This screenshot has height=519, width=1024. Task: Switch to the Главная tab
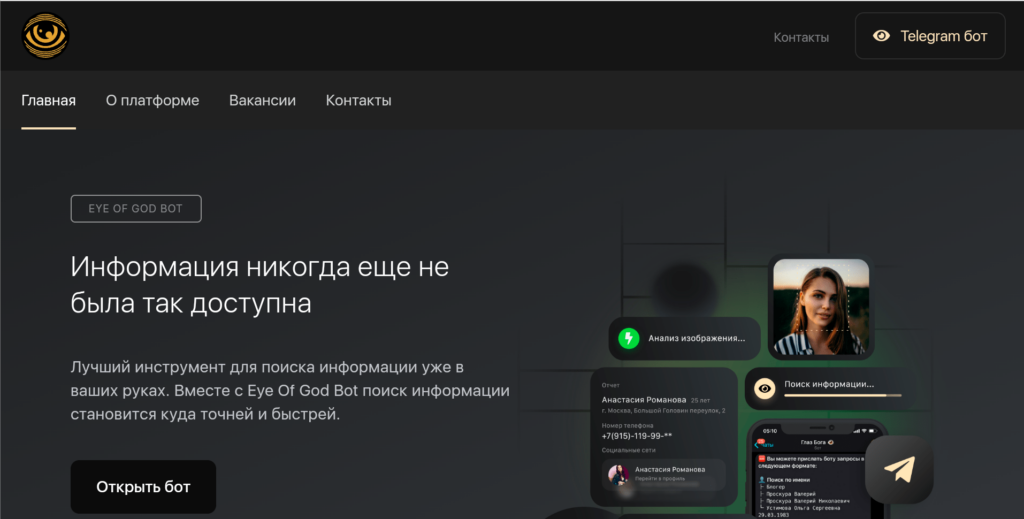[48, 101]
